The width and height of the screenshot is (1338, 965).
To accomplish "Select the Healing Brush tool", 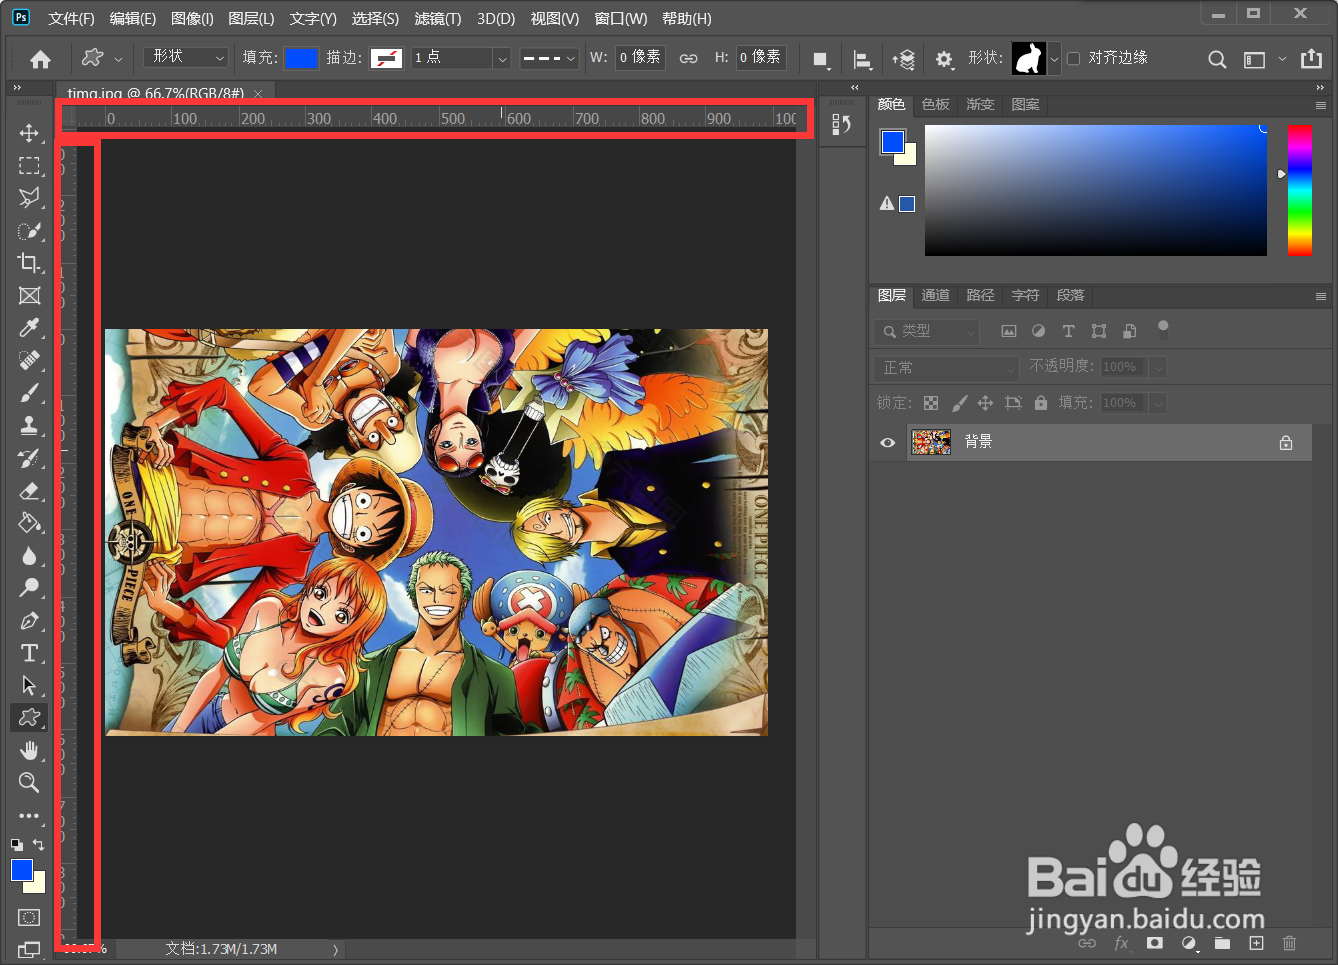I will tap(29, 360).
